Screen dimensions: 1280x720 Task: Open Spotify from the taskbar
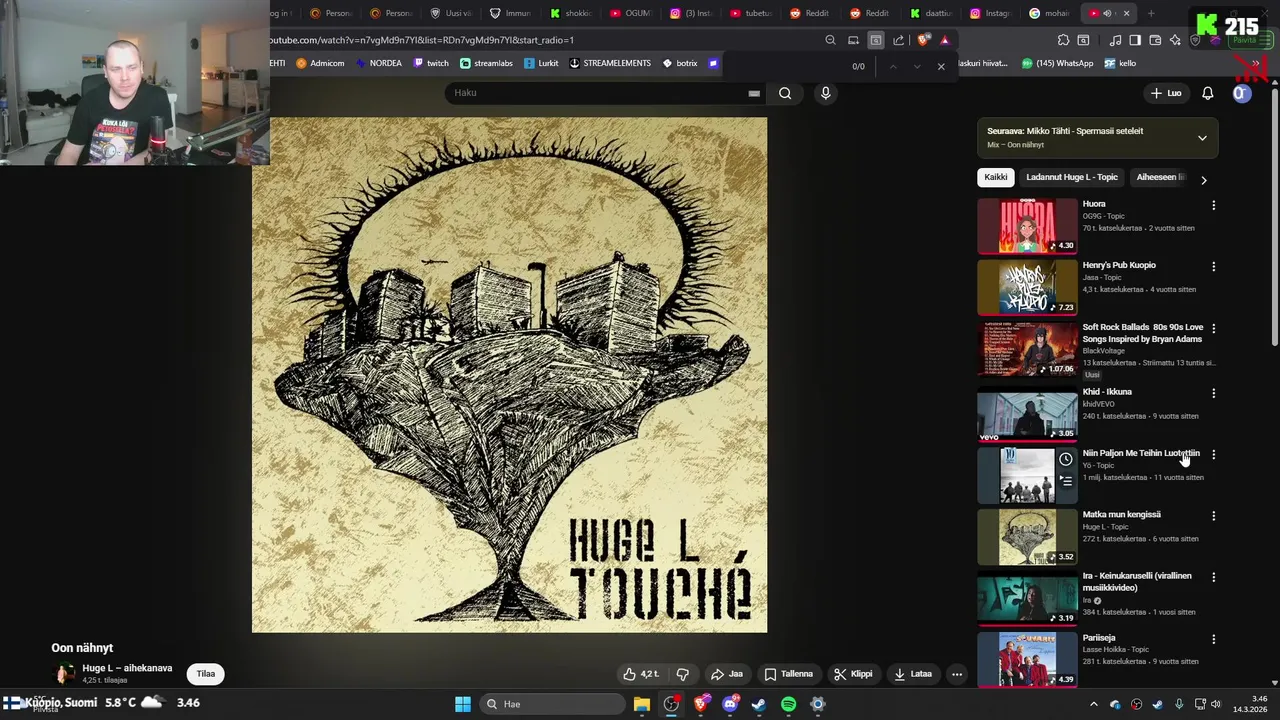click(x=788, y=704)
